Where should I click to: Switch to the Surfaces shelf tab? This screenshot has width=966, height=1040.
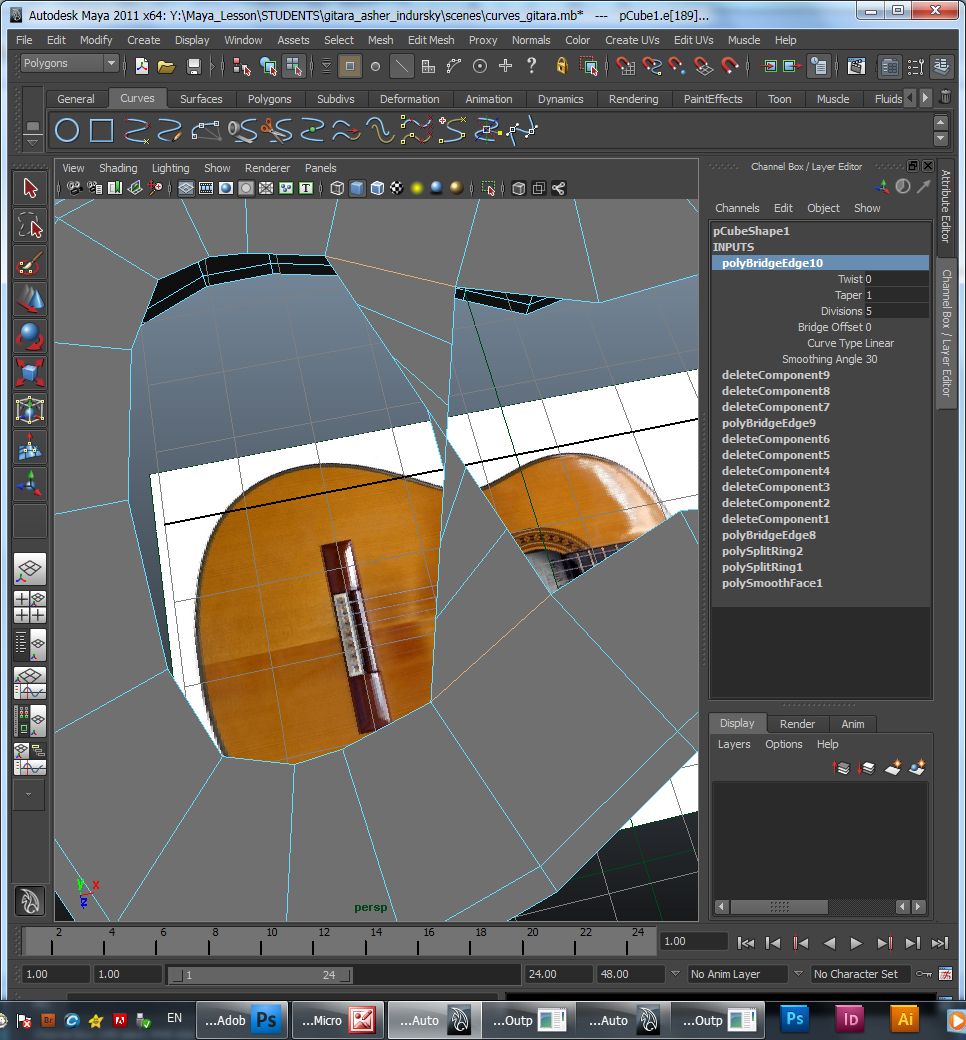[x=201, y=99]
